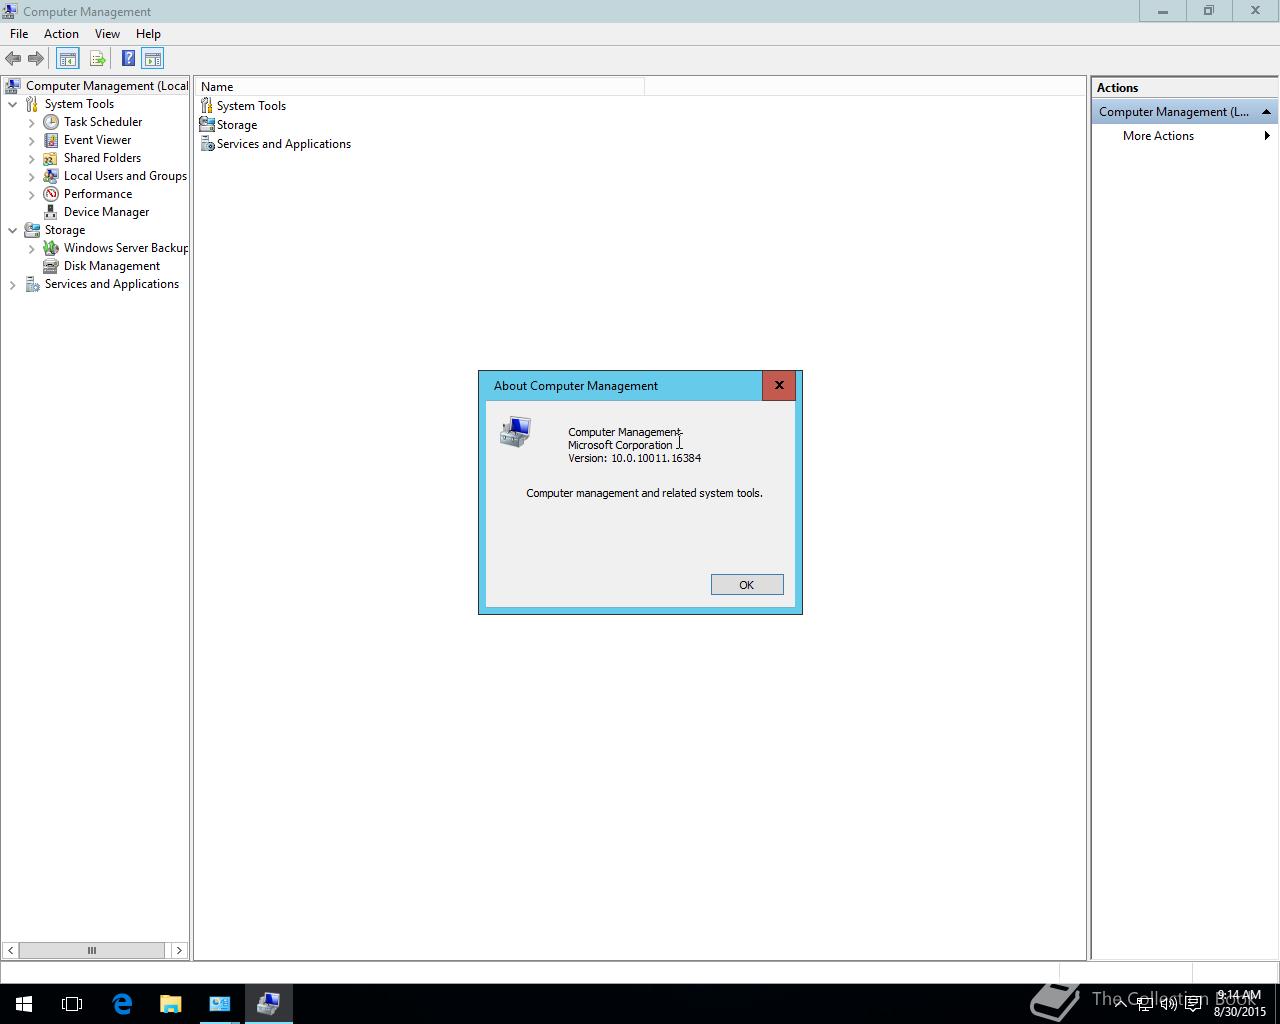Click the tree scrollbar right arrow
The height and width of the screenshot is (1024, 1280).
tap(179, 950)
